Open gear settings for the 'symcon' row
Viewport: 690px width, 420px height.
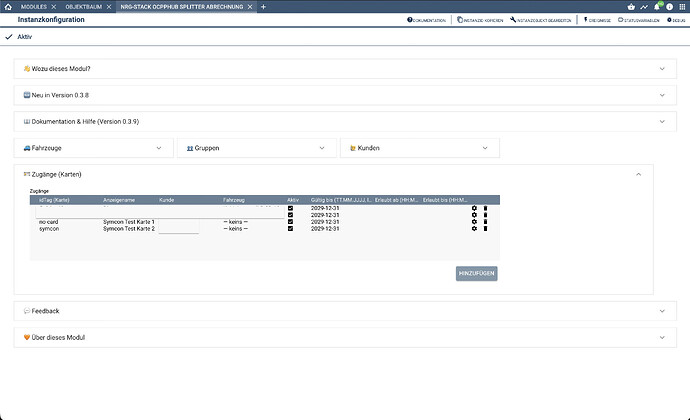coord(474,228)
